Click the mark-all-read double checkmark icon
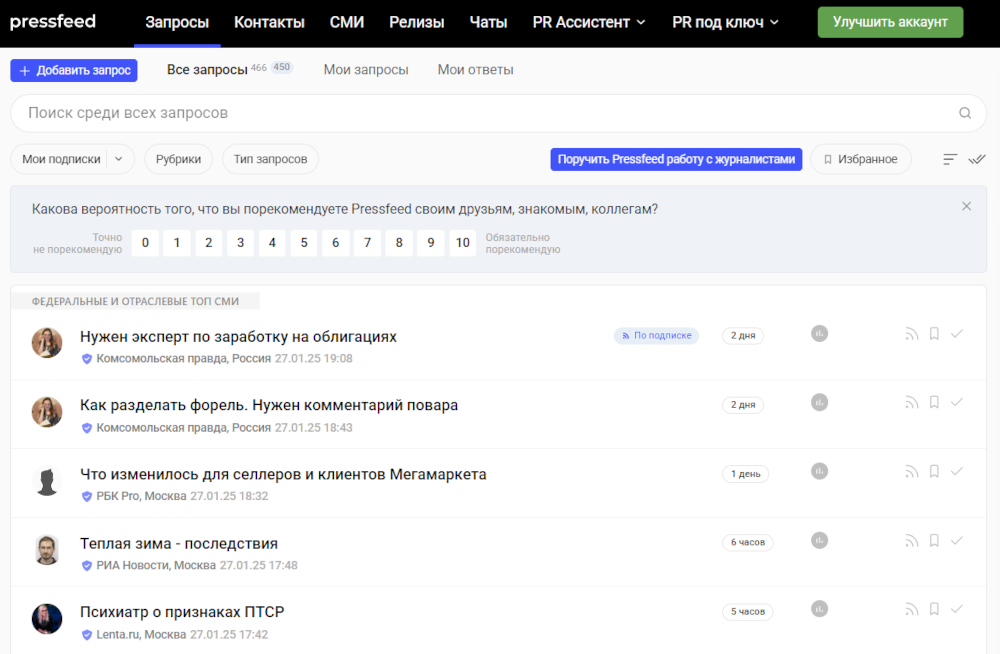The height and width of the screenshot is (654, 1000). [x=977, y=159]
